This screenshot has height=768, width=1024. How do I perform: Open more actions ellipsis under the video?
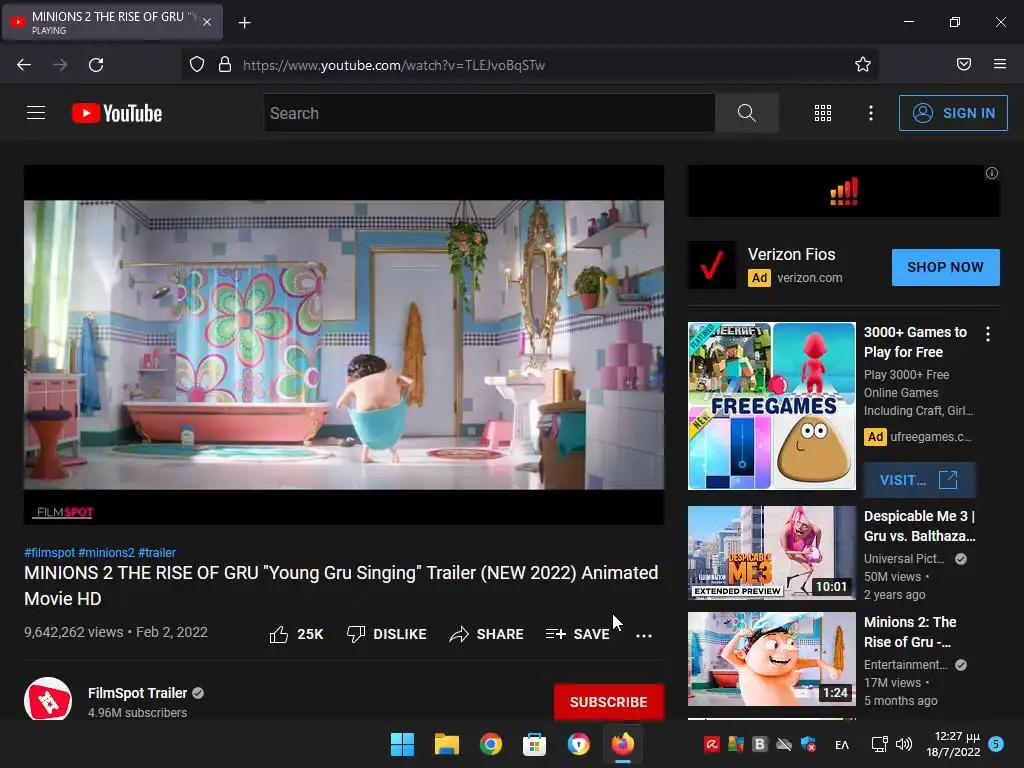tap(644, 635)
